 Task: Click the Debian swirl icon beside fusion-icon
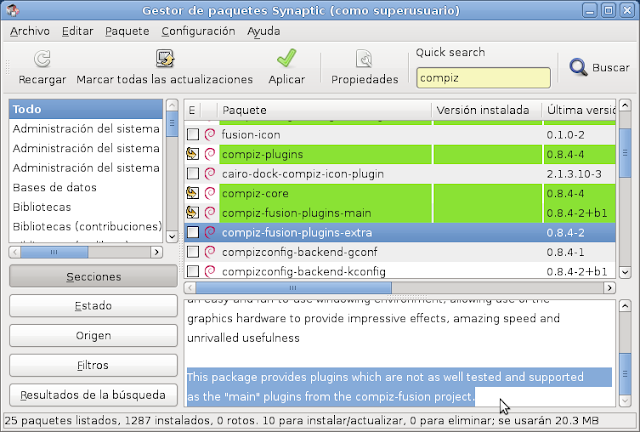coord(210,134)
